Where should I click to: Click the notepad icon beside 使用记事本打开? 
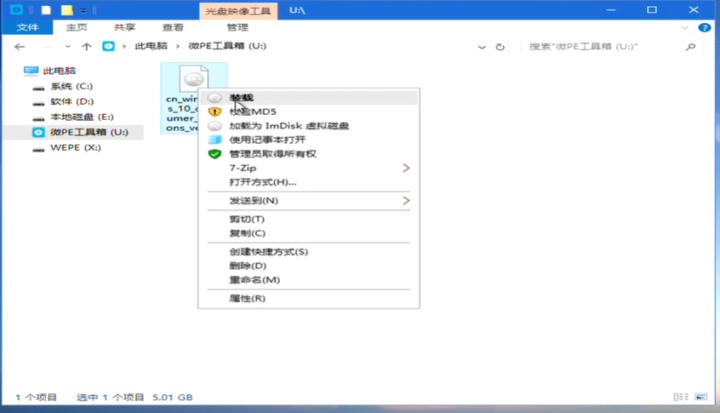pyautogui.click(x=214, y=140)
